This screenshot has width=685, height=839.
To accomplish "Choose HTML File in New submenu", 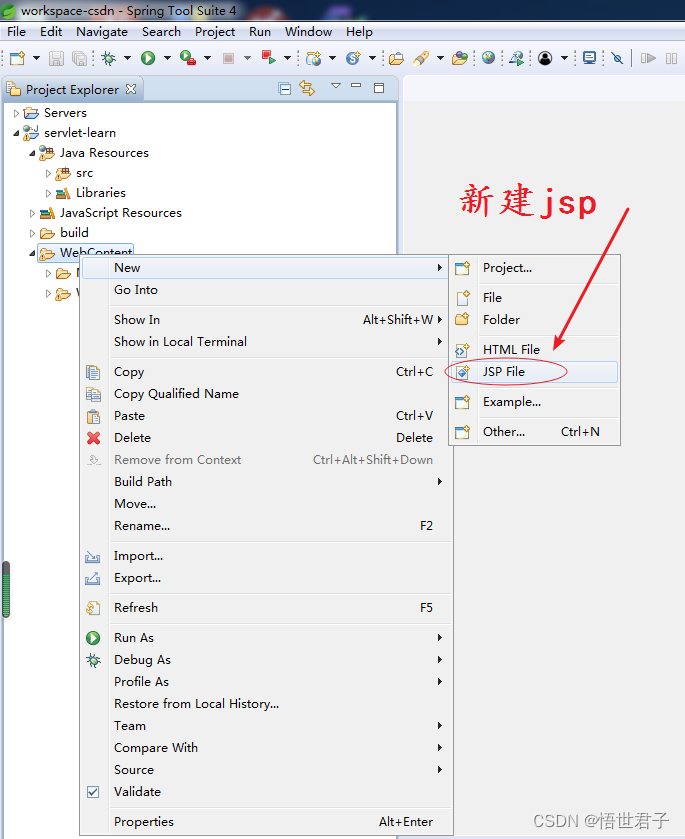I will pos(534,350).
